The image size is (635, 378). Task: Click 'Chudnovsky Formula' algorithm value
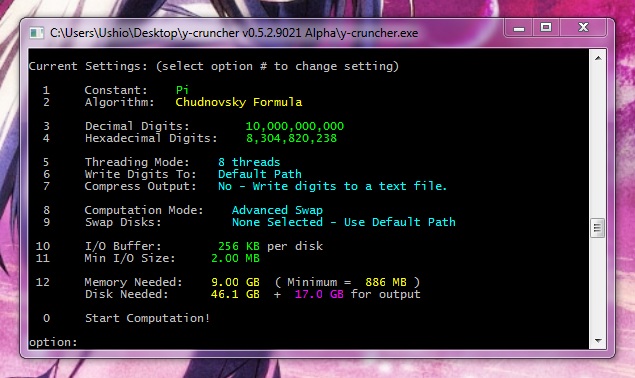pyautogui.click(x=239, y=102)
